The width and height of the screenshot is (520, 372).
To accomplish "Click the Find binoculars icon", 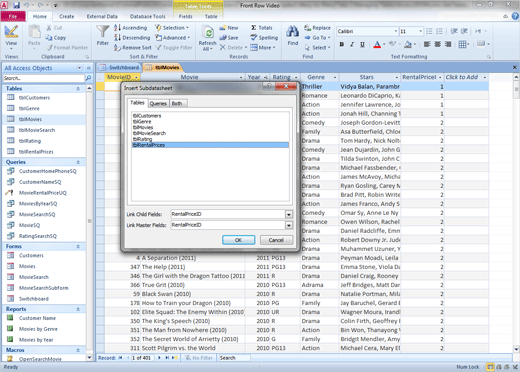I will pos(292,32).
